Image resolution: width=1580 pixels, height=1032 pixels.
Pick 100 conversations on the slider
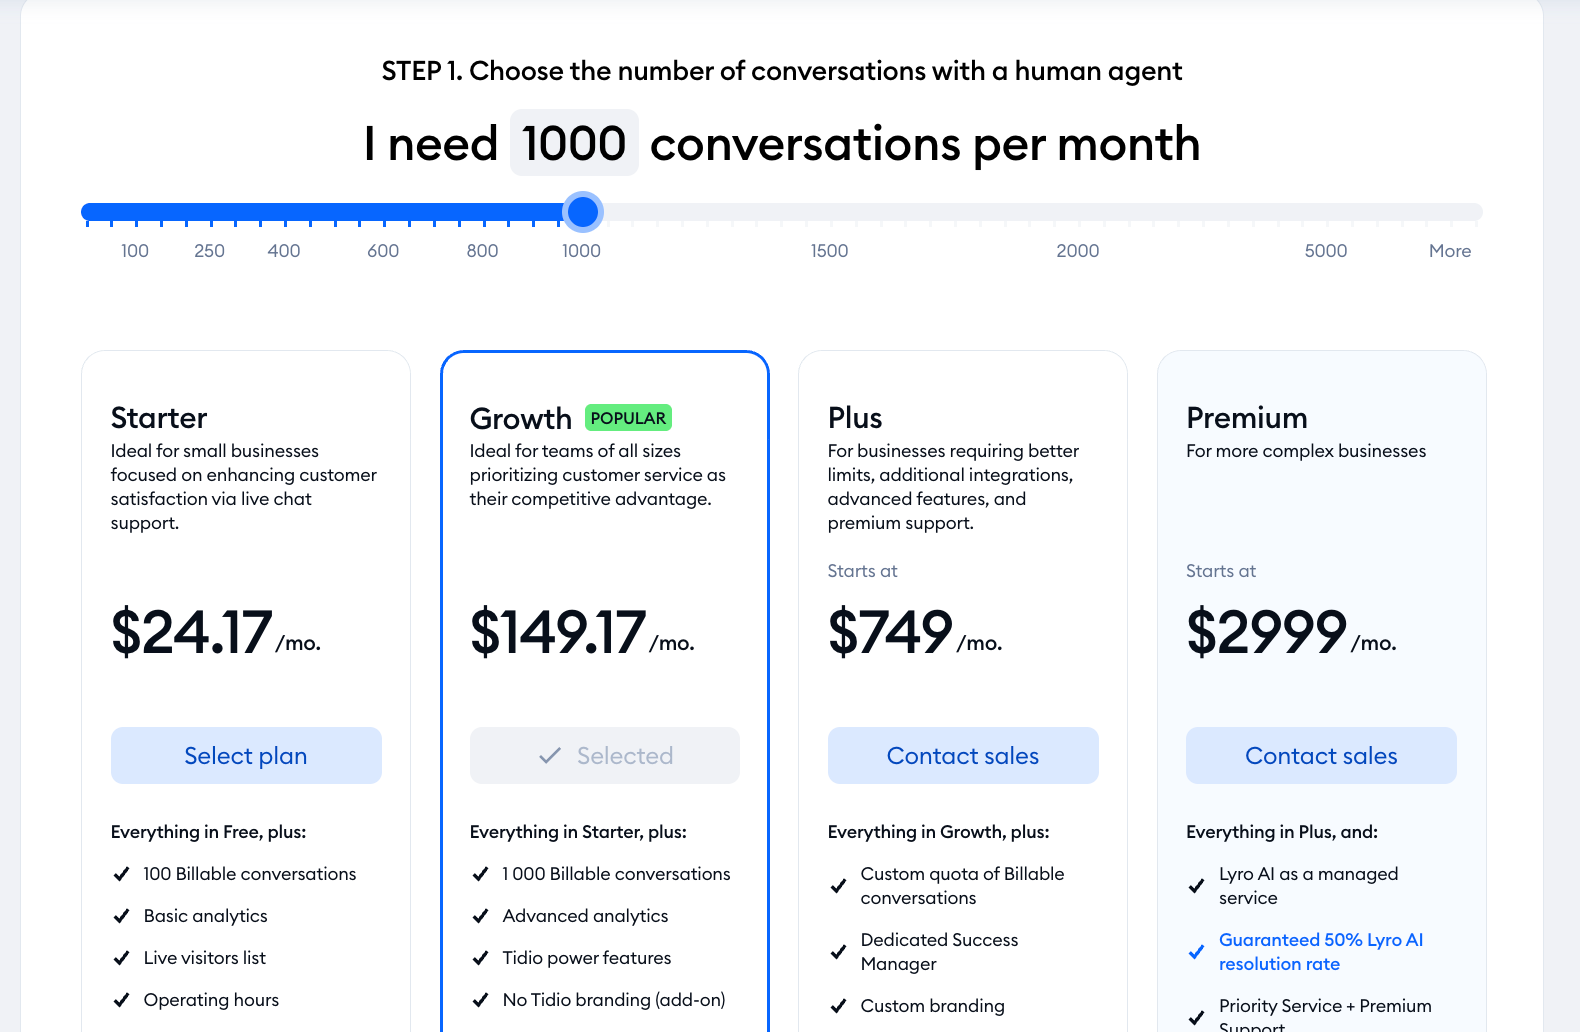(135, 250)
